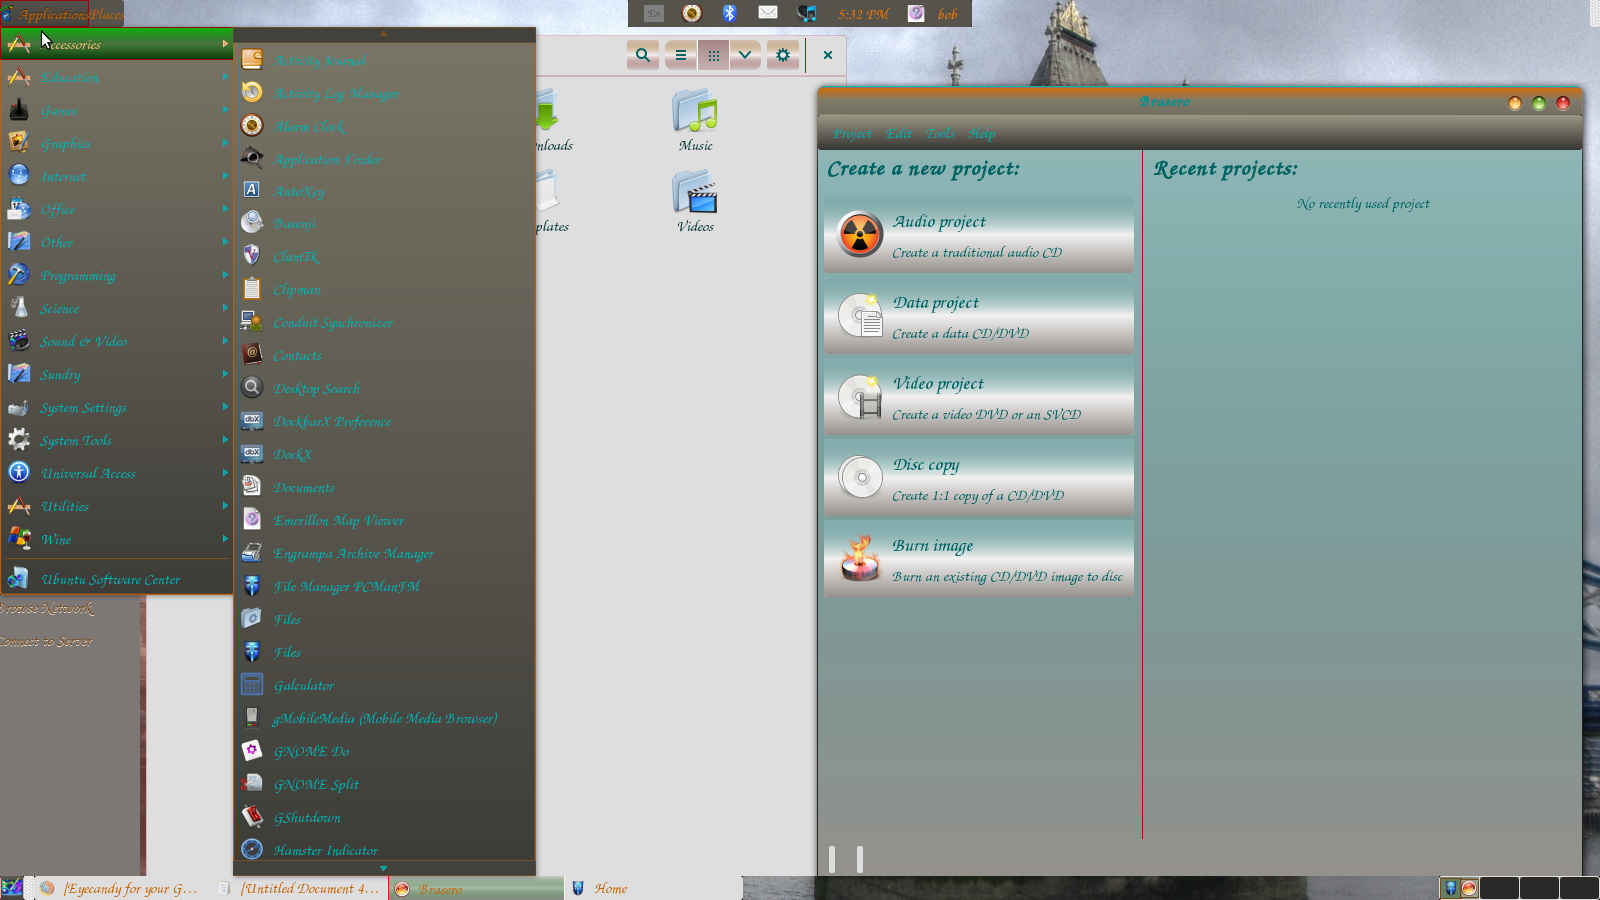Viewport: 1600px width, 900px height.
Task: Expand the Games submenu
Action: click(x=117, y=110)
